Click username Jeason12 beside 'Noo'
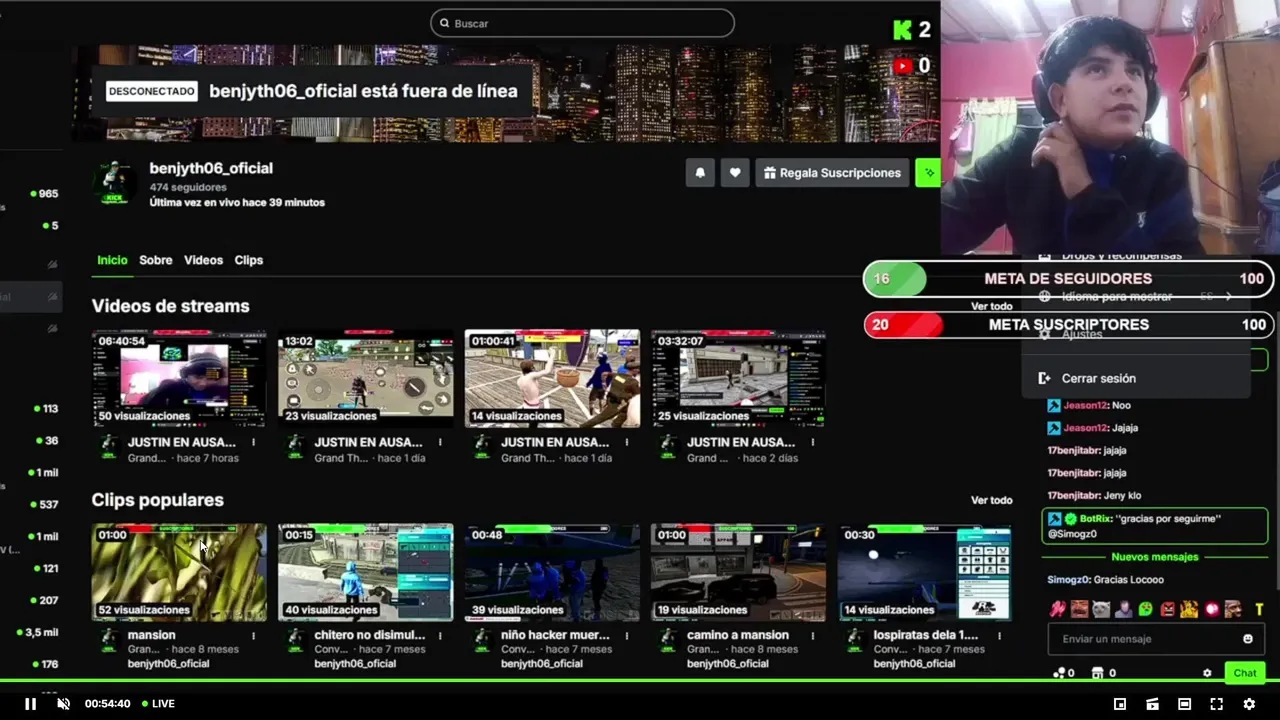Viewport: 1280px width, 720px height. (1085, 405)
